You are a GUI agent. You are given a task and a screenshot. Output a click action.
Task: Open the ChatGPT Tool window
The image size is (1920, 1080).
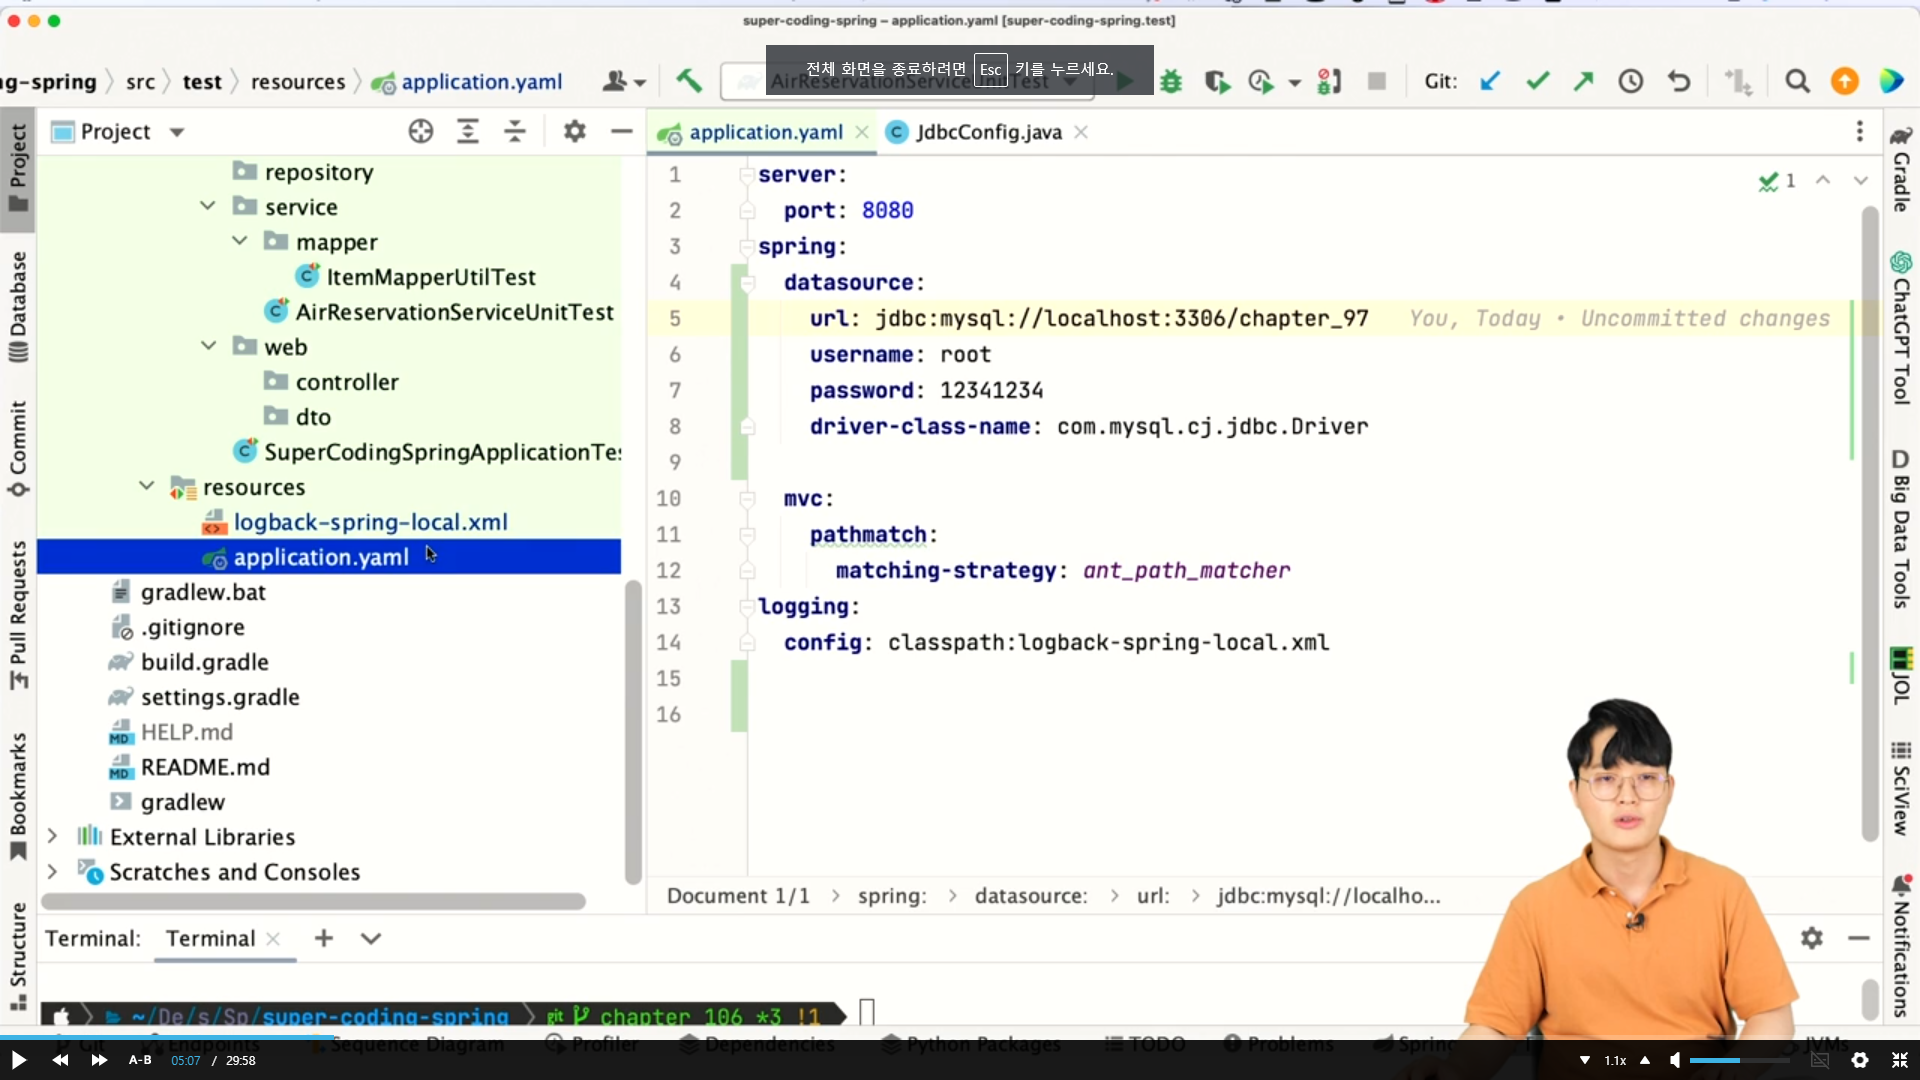pyautogui.click(x=1901, y=328)
